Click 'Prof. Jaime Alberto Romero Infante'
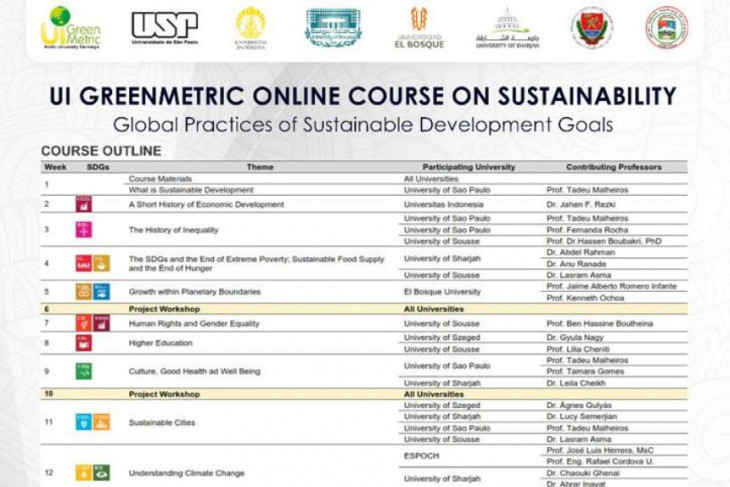 pos(612,286)
